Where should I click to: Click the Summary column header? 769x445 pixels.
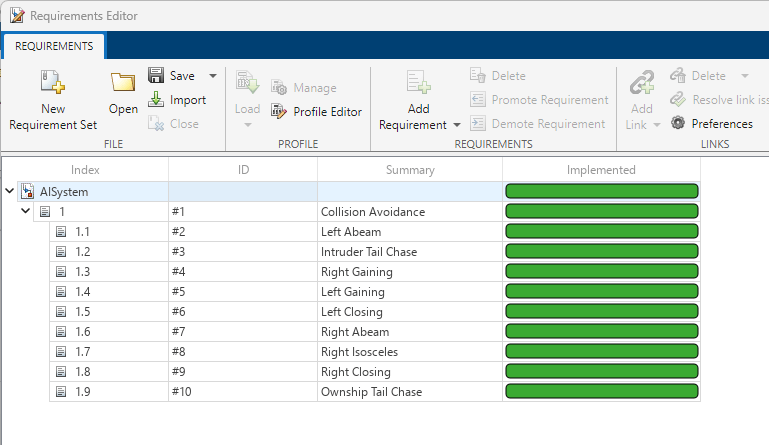pyautogui.click(x=410, y=170)
